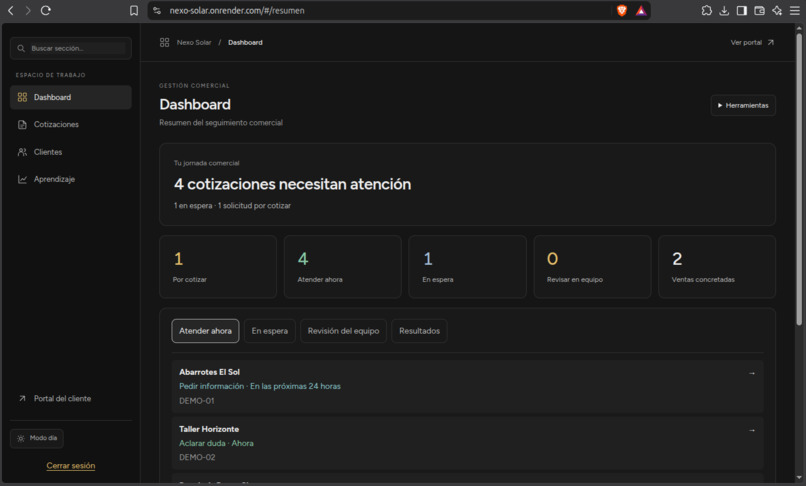This screenshot has width=806, height=486.
Task: Switch to the En espera tab
Action: click(270, 331)
